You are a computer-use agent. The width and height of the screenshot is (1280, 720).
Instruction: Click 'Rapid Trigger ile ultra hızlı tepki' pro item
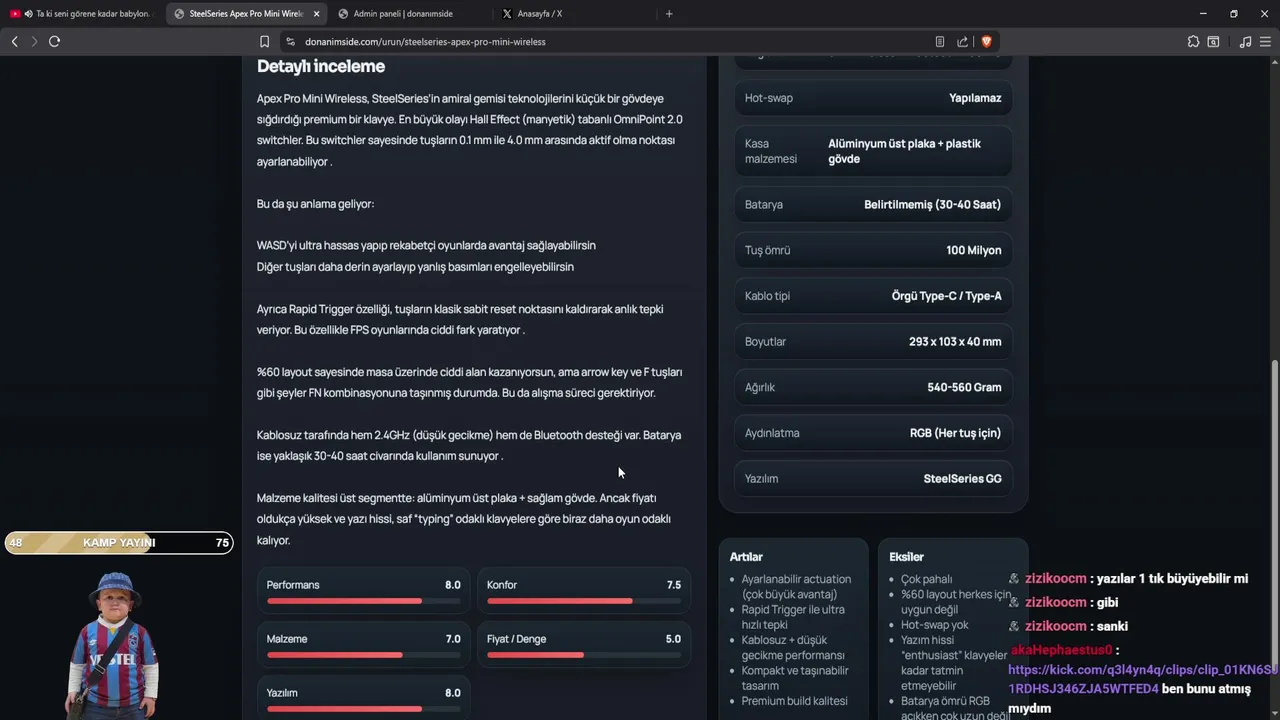[x=793, y=617]
